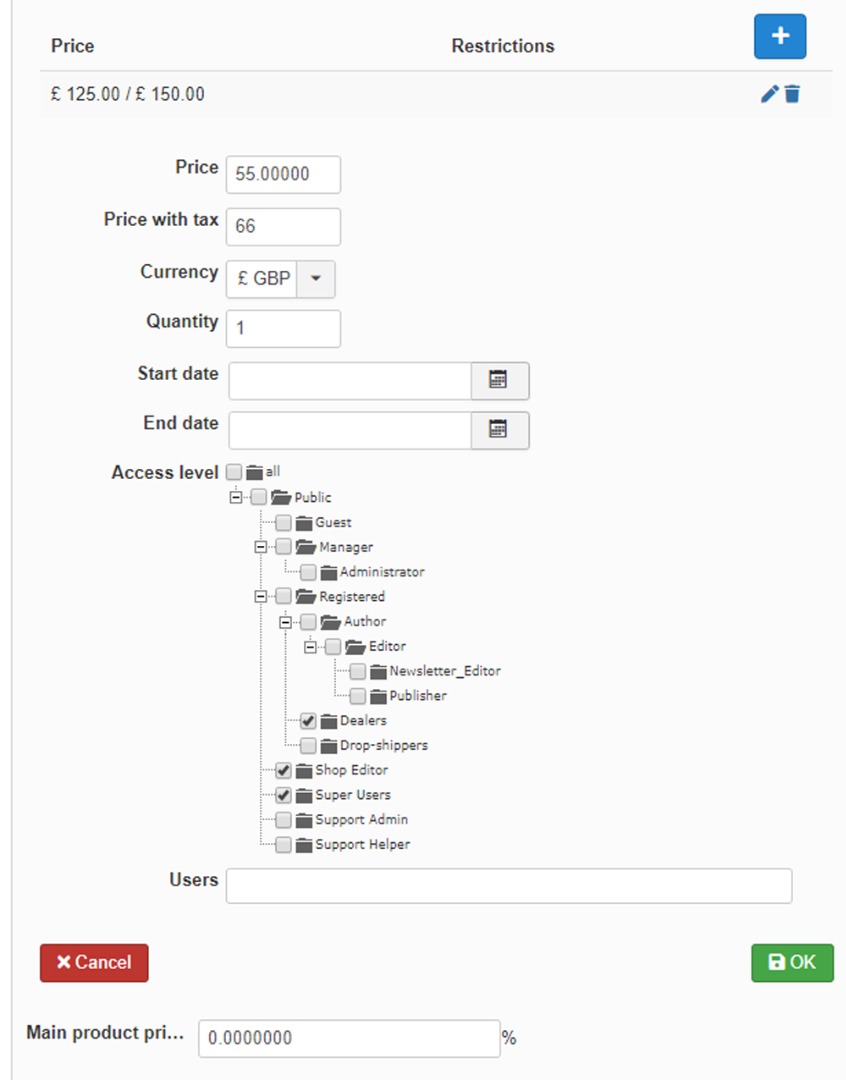Click the Guest folder icon
This screenshot has width=846, height=1080.
coord(304,523)
